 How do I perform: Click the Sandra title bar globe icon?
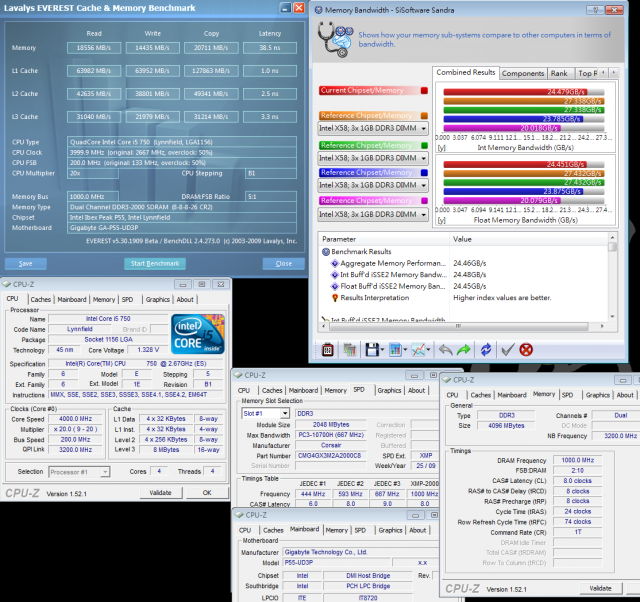[319, 10]
